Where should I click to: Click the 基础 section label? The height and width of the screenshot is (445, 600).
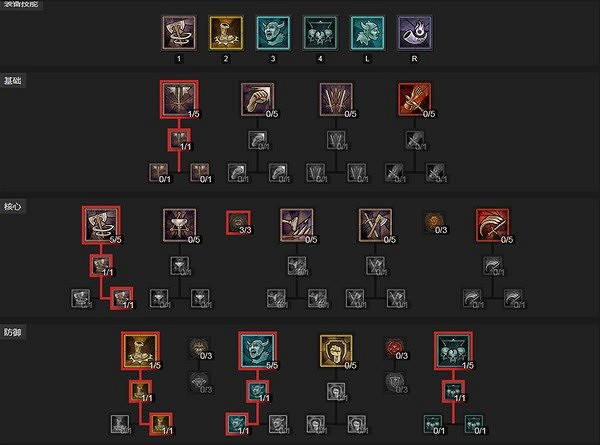pos(13,81)
